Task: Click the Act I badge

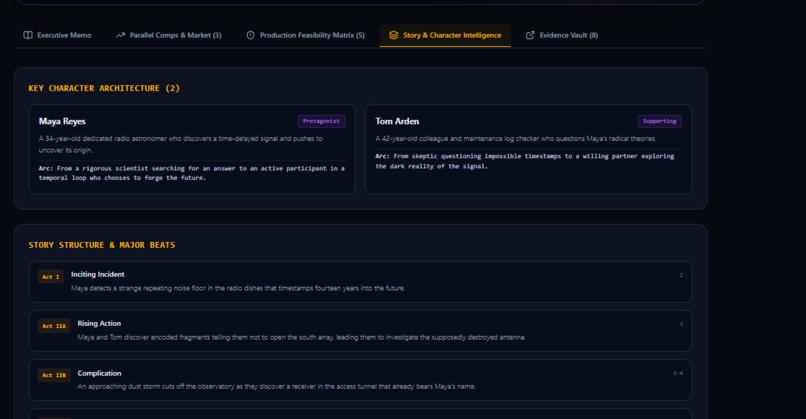Action: point(50,277)
